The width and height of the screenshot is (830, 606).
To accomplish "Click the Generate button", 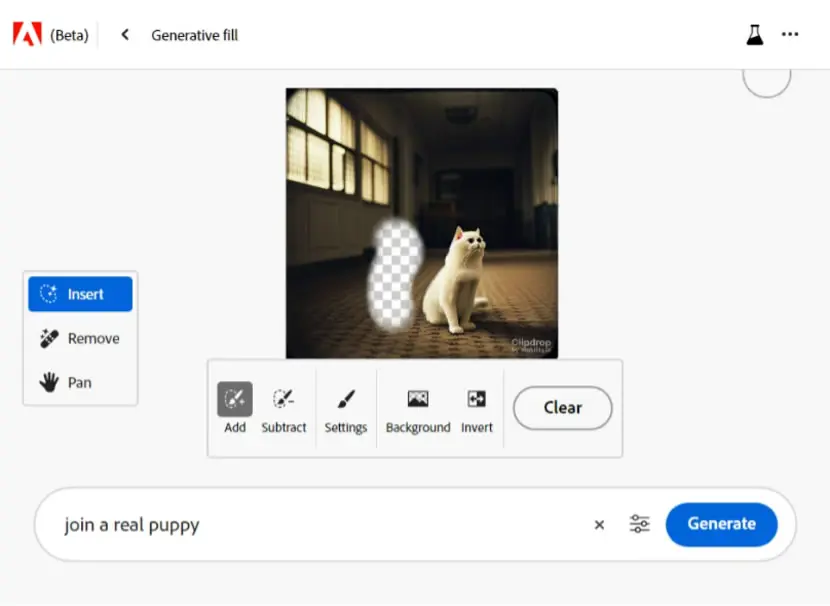I will coord(721,524).
